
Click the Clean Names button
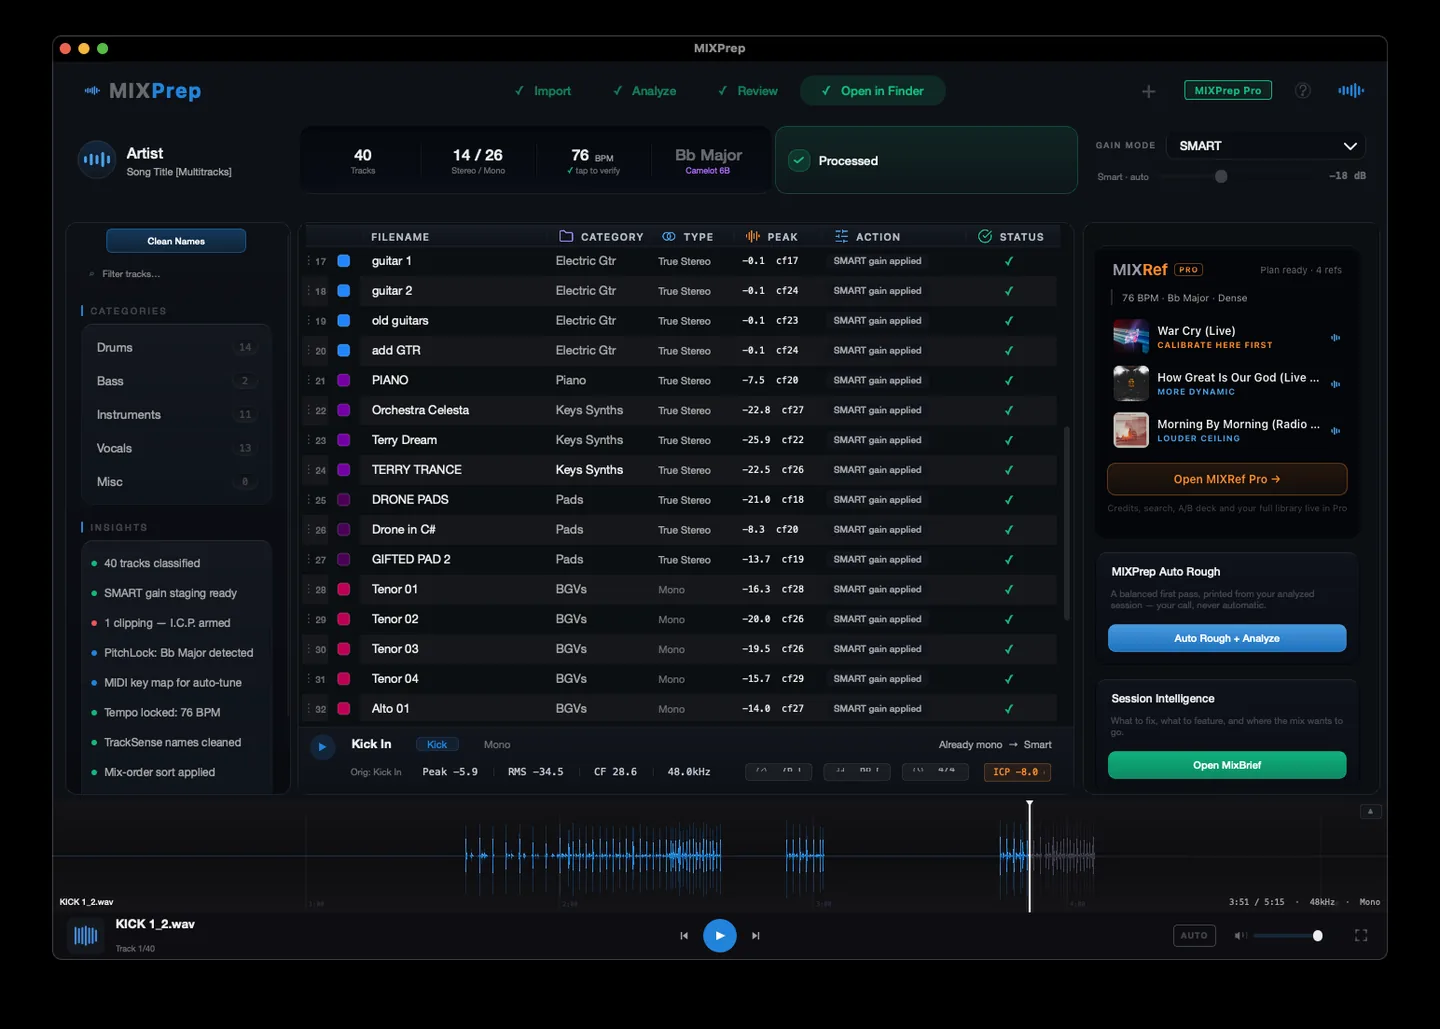[176, 241]
